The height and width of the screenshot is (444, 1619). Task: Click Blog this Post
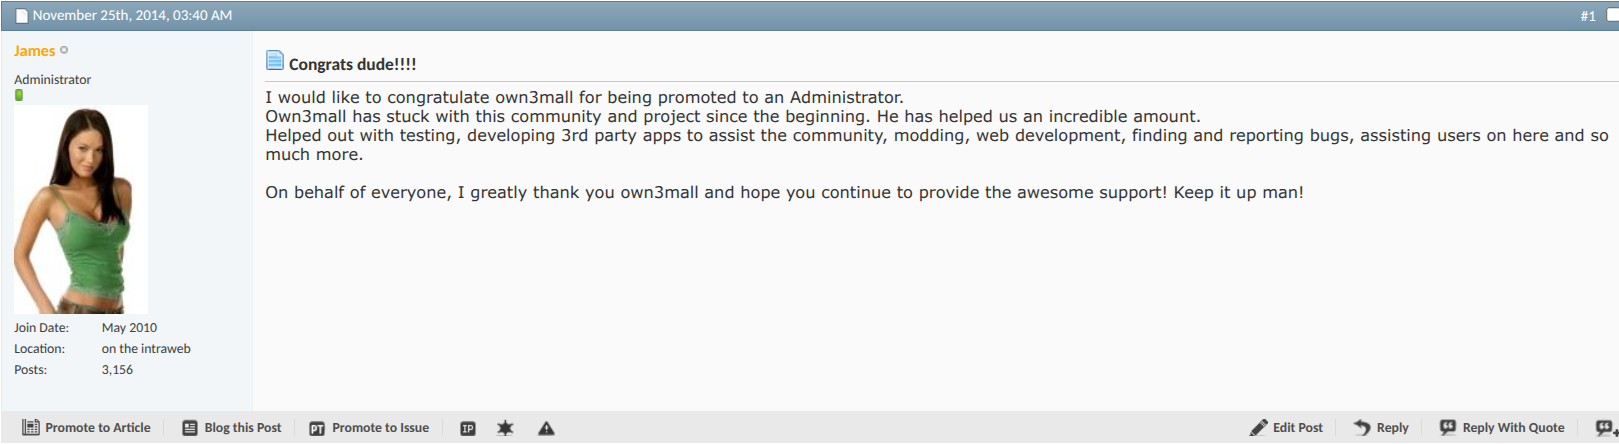pos(232,428)
